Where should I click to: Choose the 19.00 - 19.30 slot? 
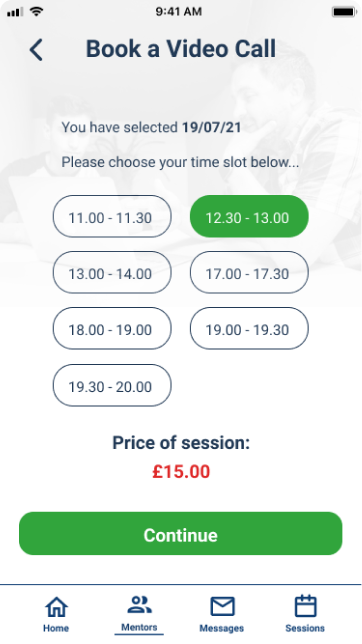click(249, 329)
